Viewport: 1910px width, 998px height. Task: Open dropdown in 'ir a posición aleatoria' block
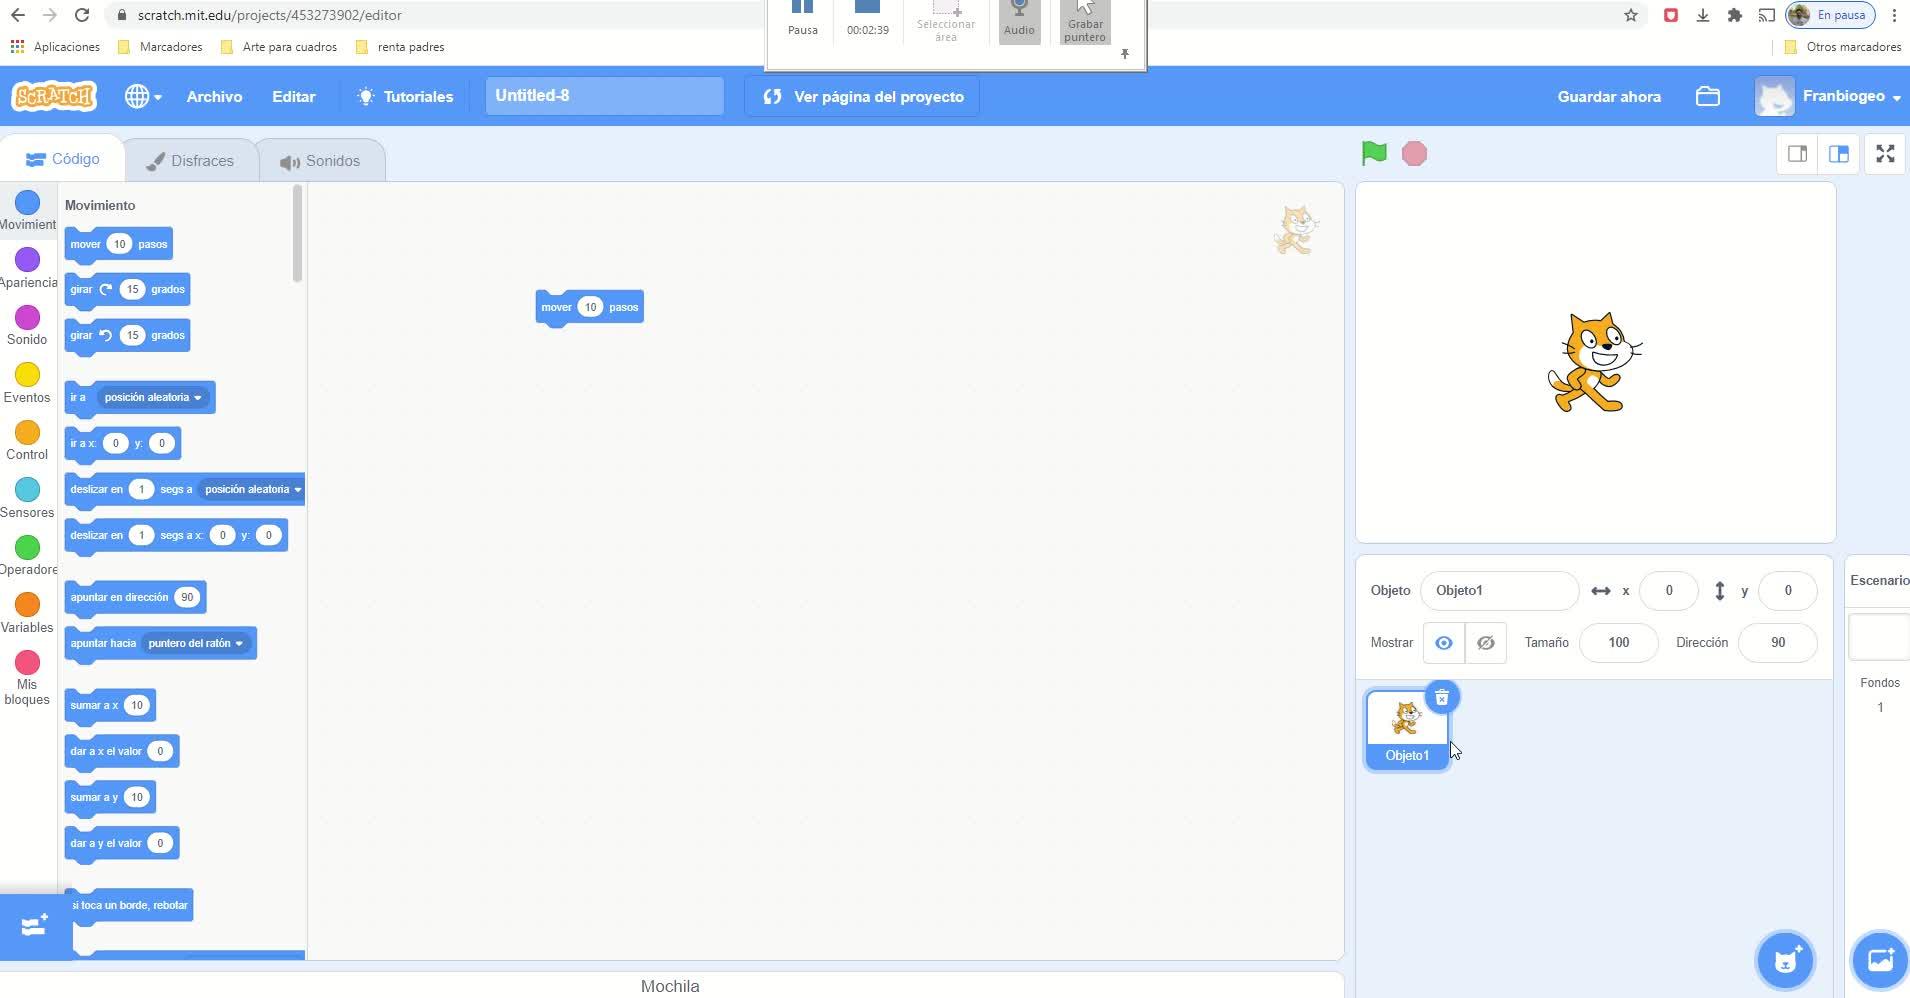click(153, 397)
